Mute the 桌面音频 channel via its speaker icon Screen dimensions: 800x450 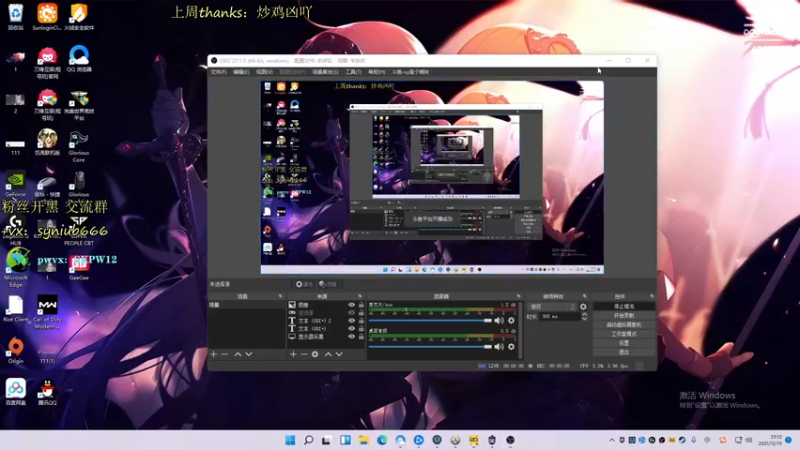click(499, 346)
